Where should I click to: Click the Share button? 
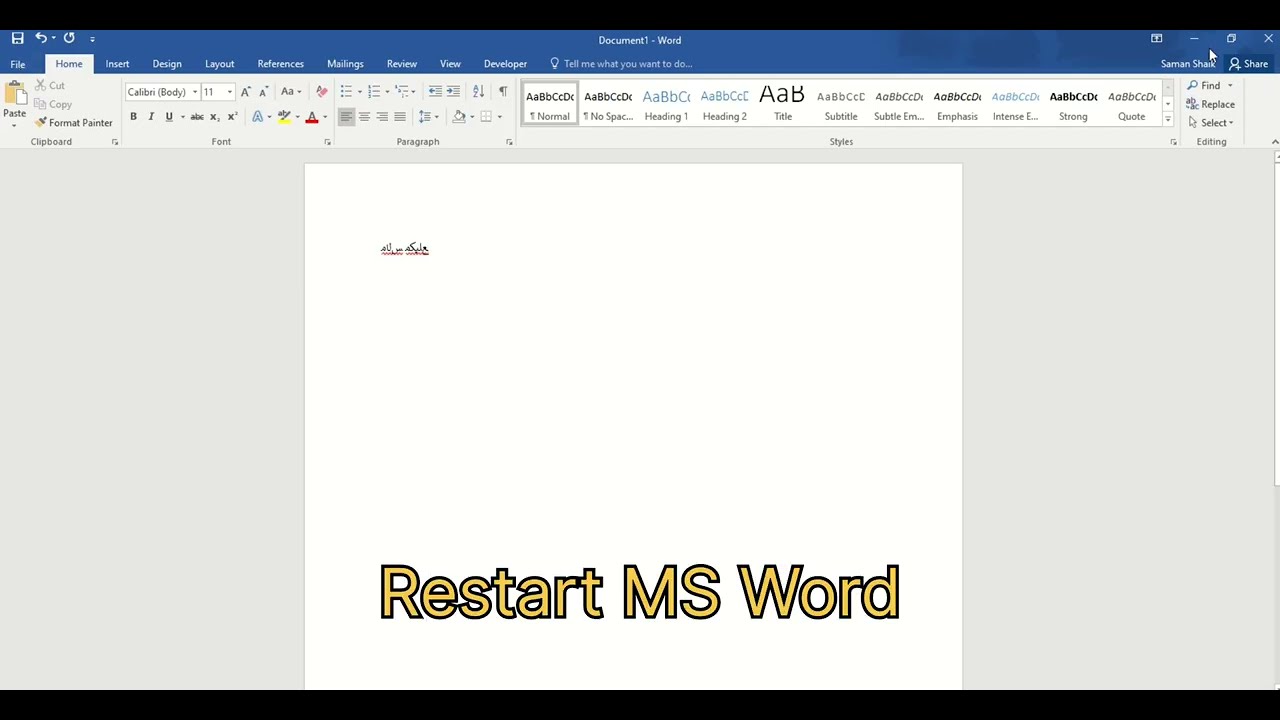pyautogui.click(x=1249, y=64)
